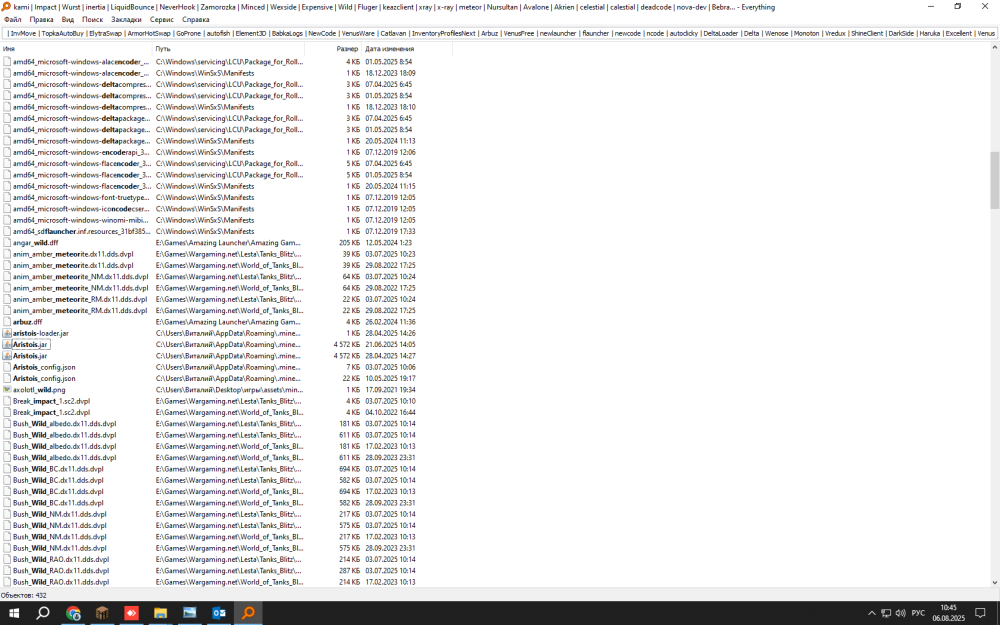Click icon of amd64_microsoft-windows-iconcodecser manifest
This screenshot has width=1000, height=625.
[x=7, y=209]
